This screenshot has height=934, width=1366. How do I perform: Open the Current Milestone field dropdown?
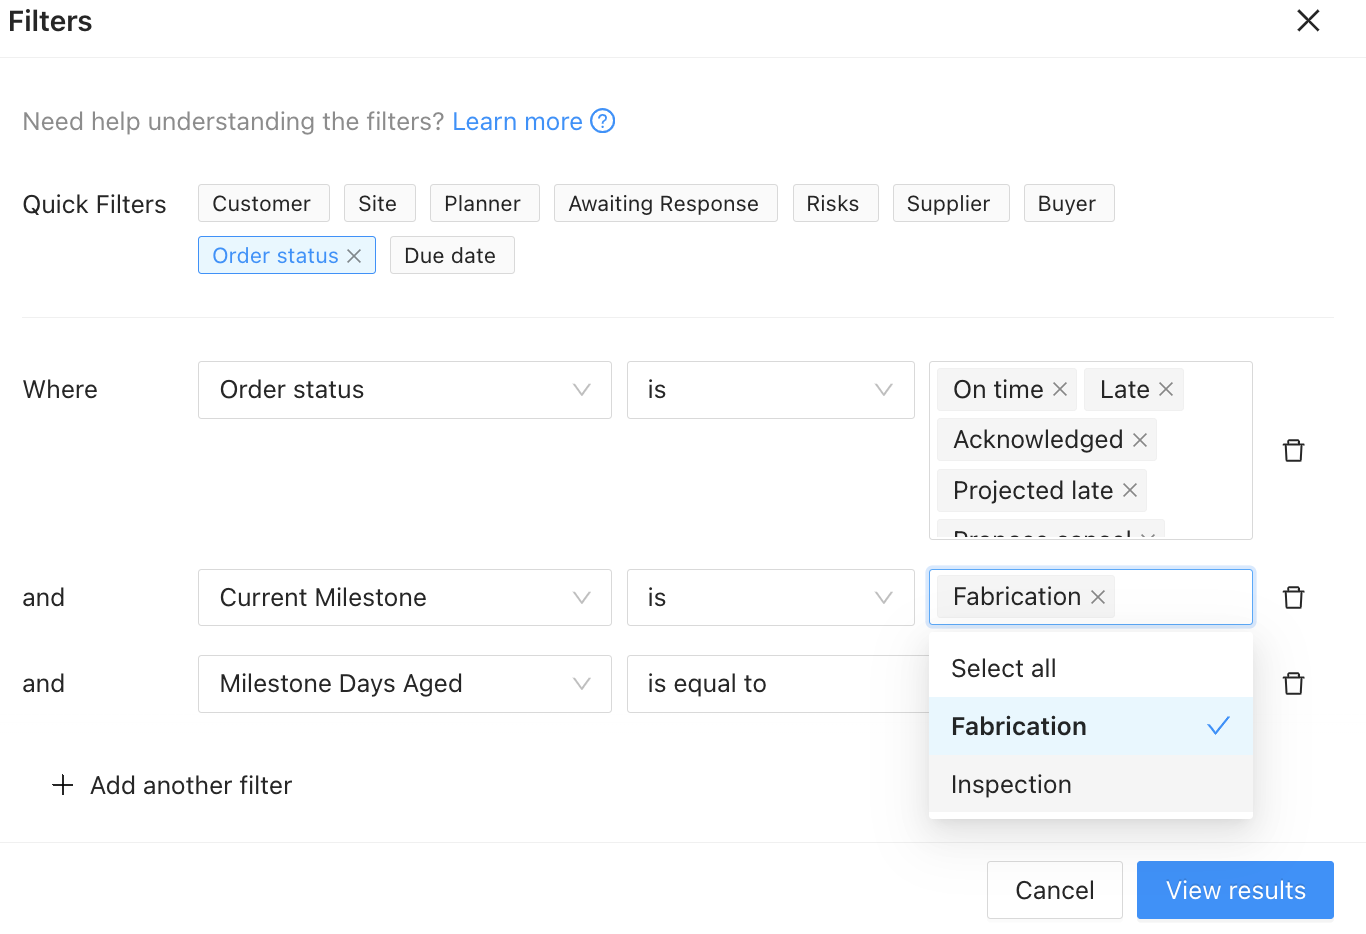[x=405, y=598]
